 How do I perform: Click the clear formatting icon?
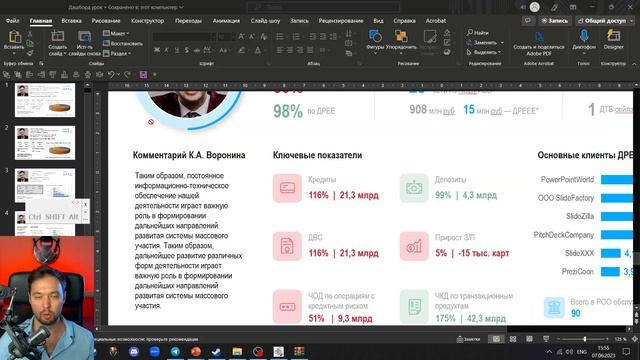[264, 37]
